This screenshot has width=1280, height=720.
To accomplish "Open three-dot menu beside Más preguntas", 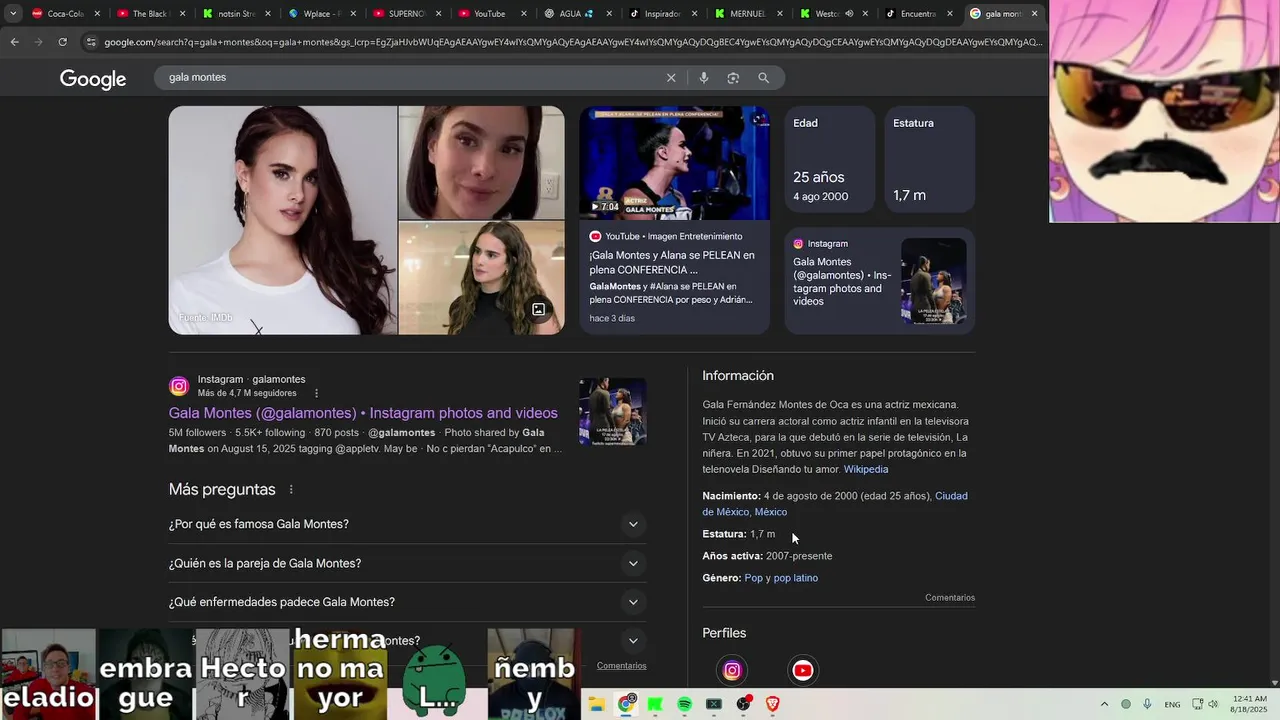I will tap(291, 490).
